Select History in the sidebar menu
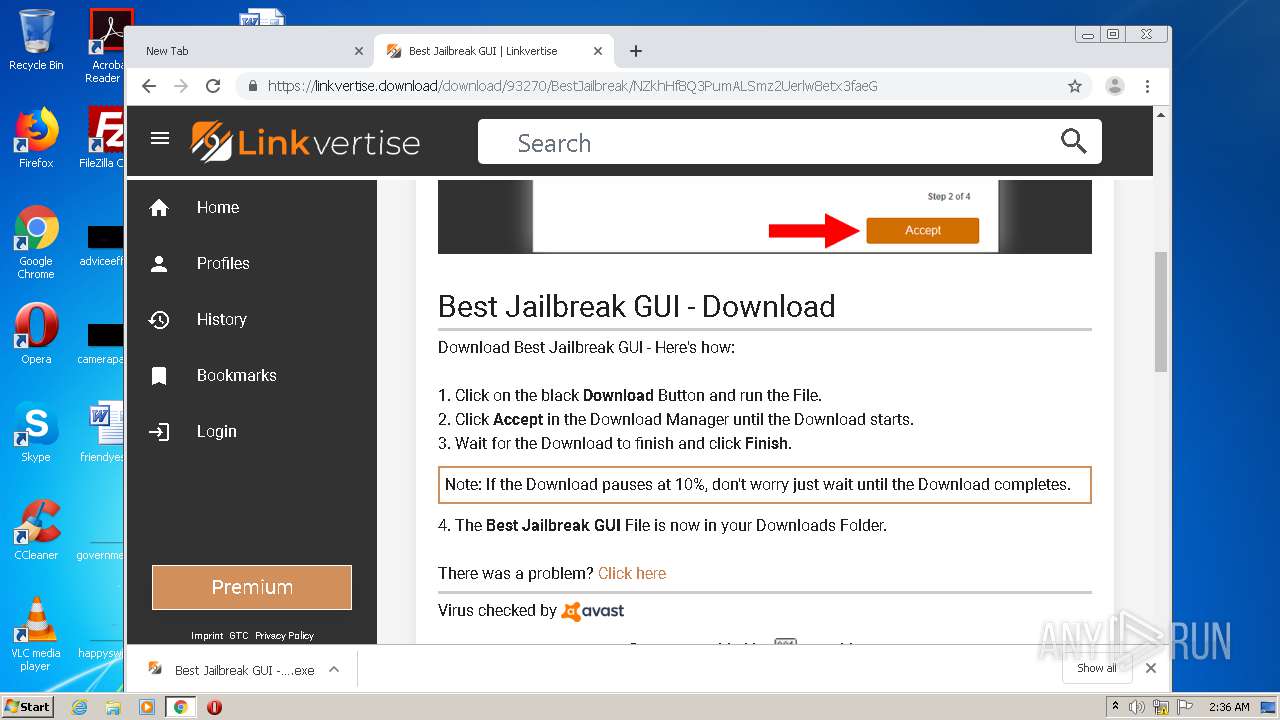1280x720 pixels. 251,319
